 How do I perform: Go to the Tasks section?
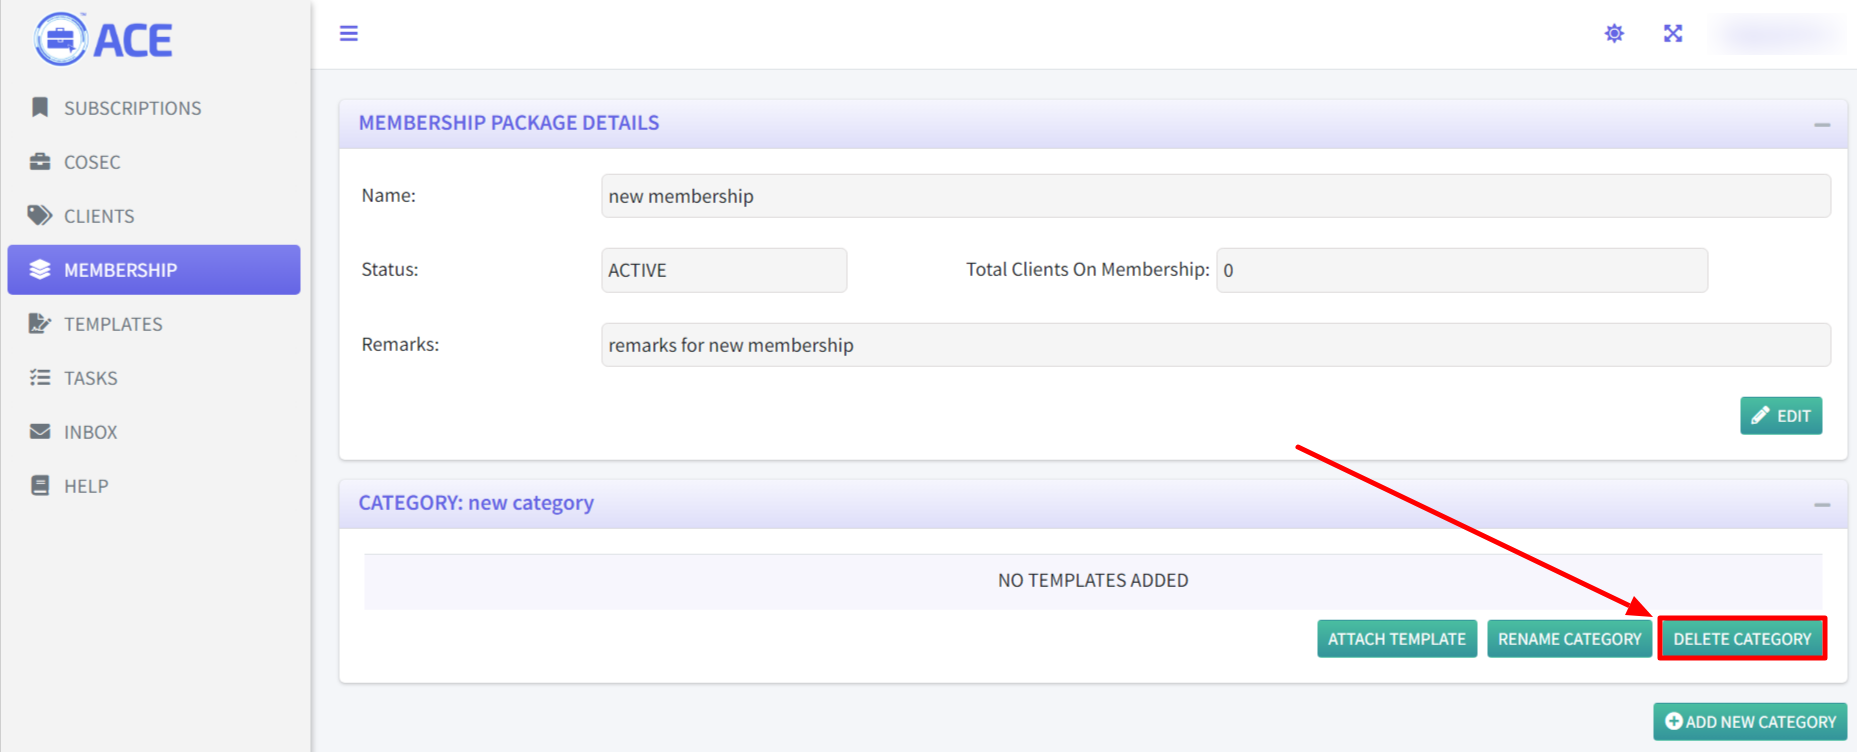click(x=91, y=378)
